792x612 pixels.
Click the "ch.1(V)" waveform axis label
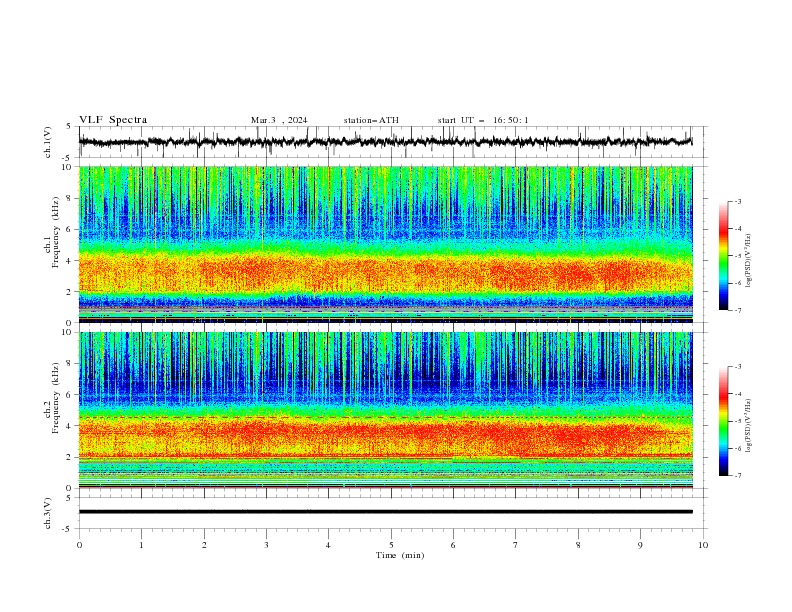(48, 142)
